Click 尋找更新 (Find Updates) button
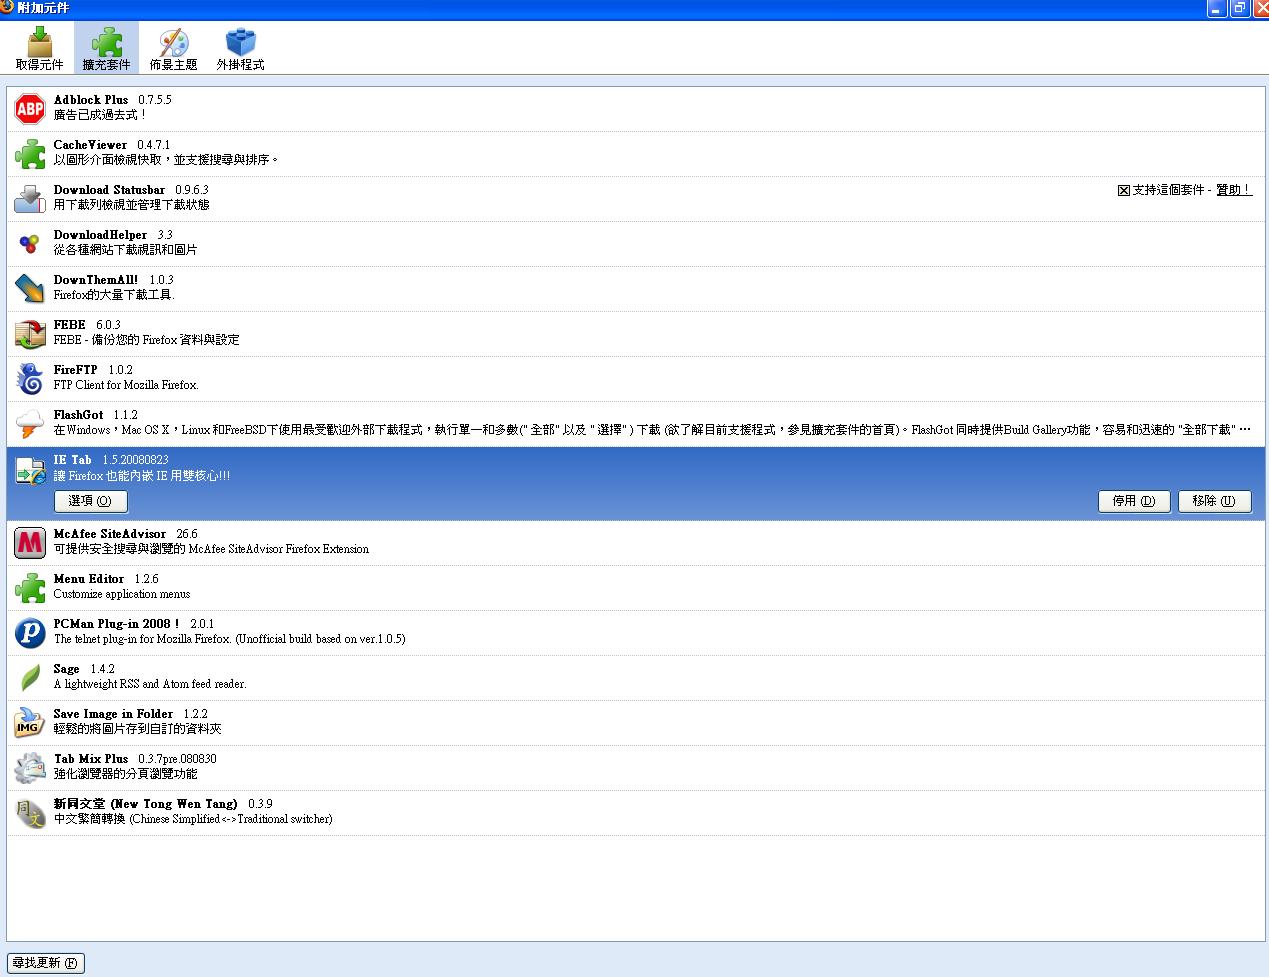 click(x=46, y=963)
